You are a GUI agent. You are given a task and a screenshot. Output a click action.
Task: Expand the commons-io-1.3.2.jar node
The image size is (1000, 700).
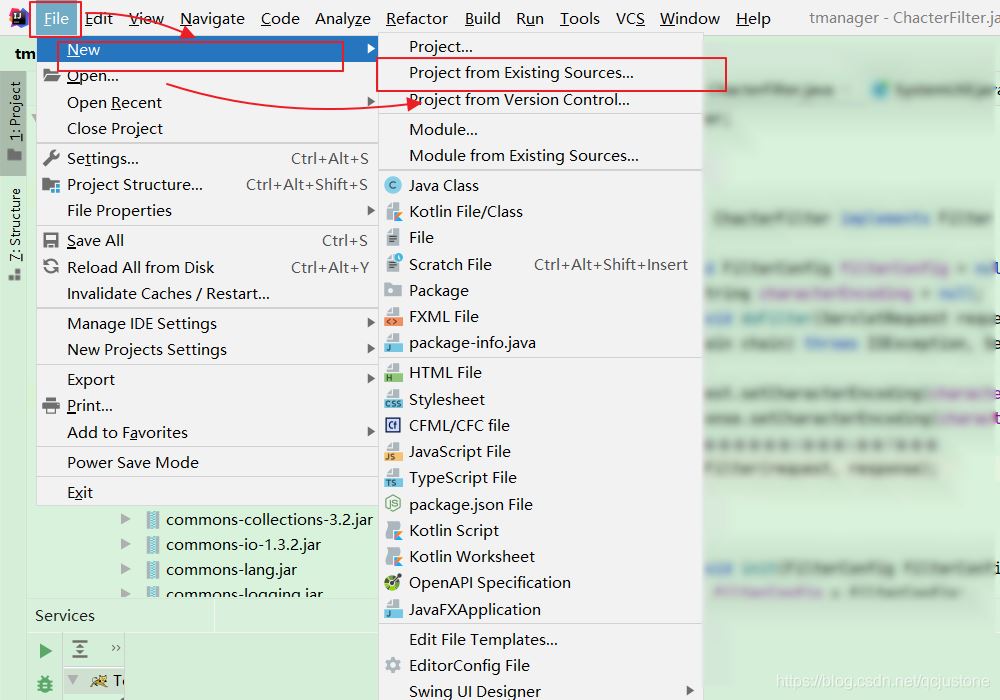(126, 544)
